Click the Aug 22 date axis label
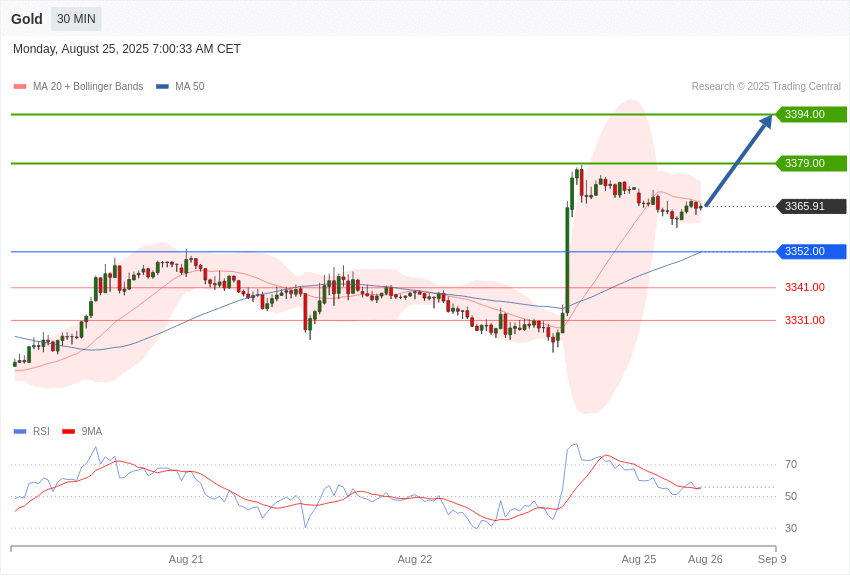Screen dimensions: 850x576 tap(415, 559)
